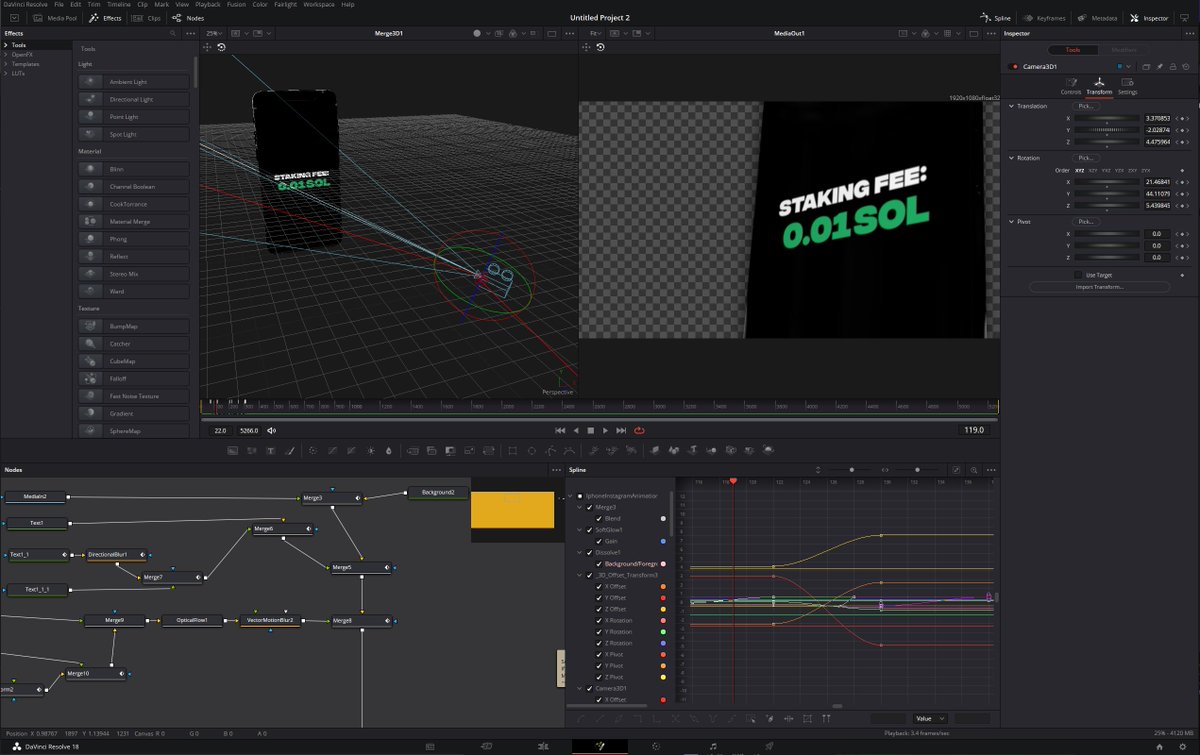
Task: Mute audio speaker icon
Action: (x=272, y=430)
